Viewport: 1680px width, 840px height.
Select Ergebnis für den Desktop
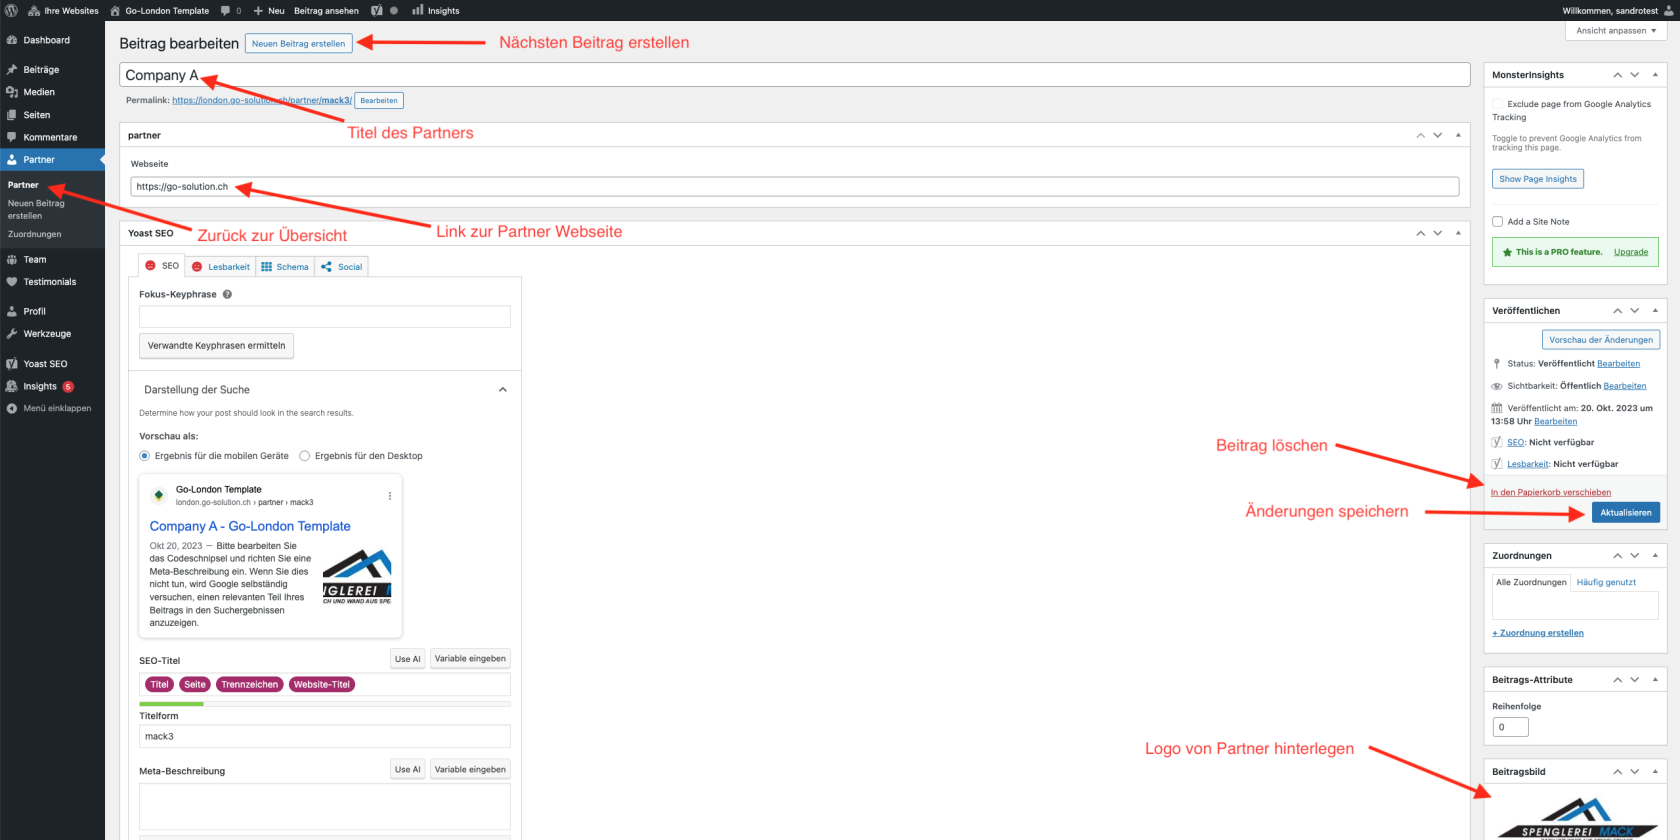[305, 456]
